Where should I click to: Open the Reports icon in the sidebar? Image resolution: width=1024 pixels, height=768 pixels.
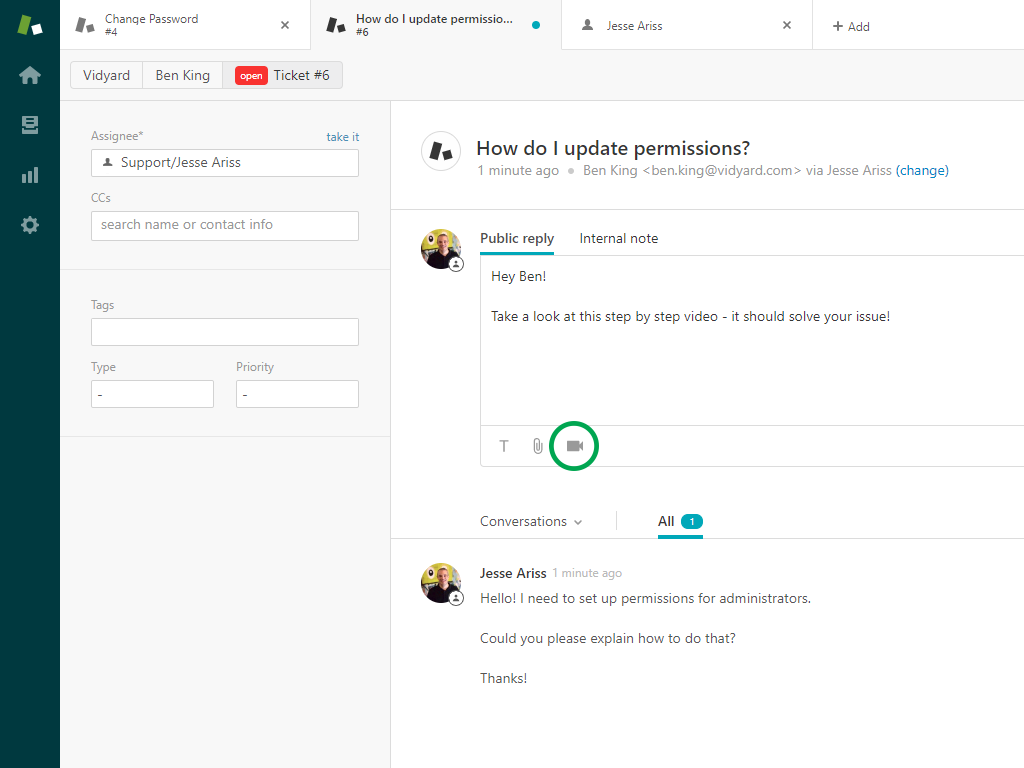(29, 174)
